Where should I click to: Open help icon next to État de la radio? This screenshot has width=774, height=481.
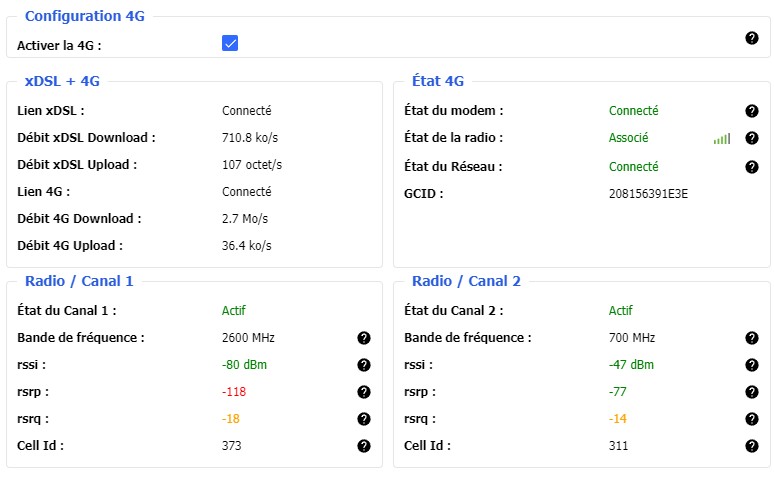752,138
